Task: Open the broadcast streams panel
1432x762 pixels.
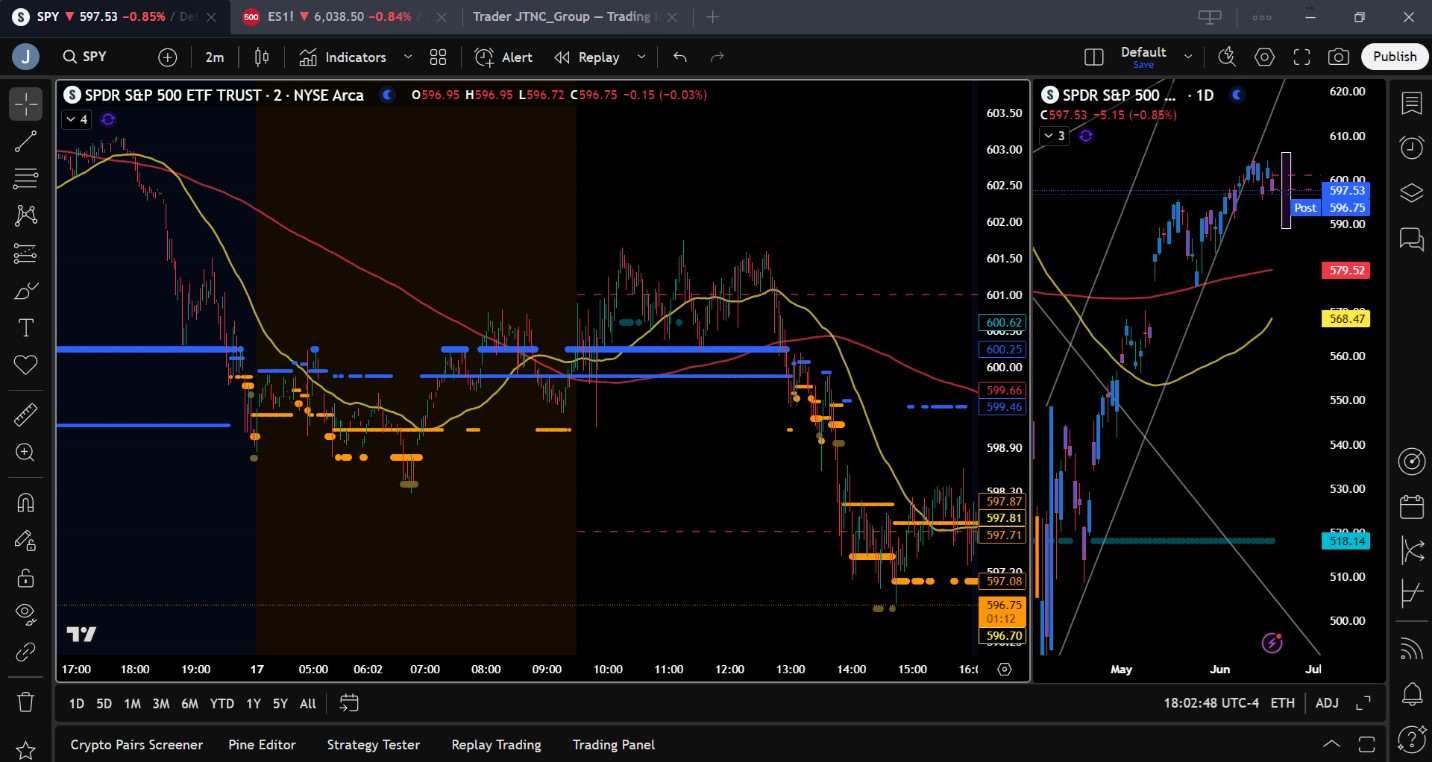Action: point(1412,649)
